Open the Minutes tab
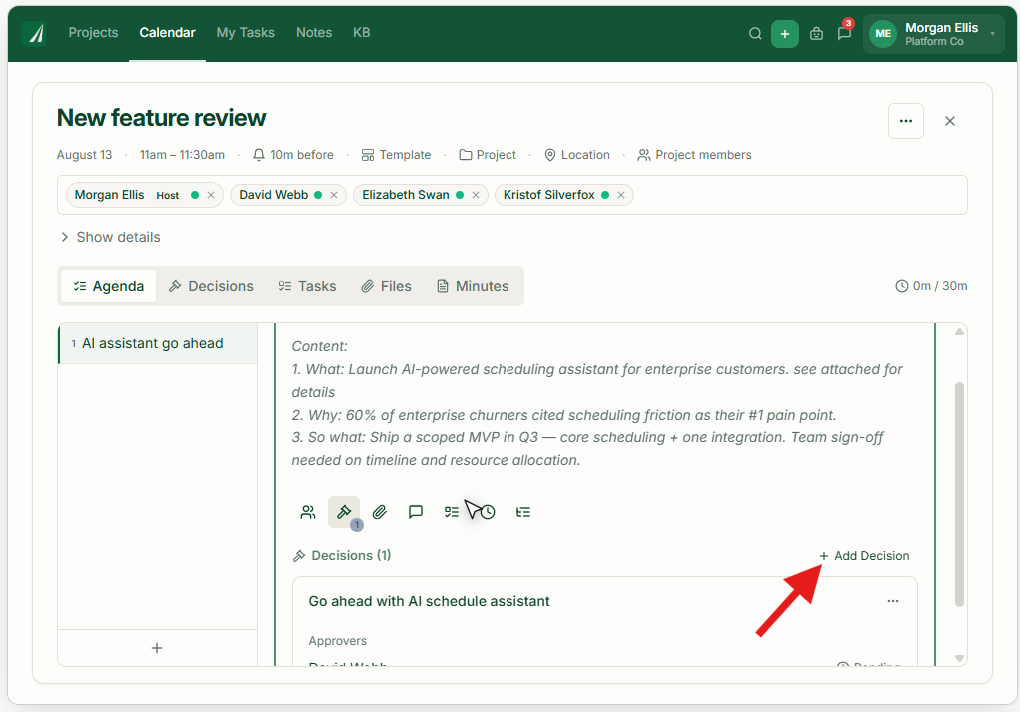The image size is (1020, 712). tap(473, 286)
